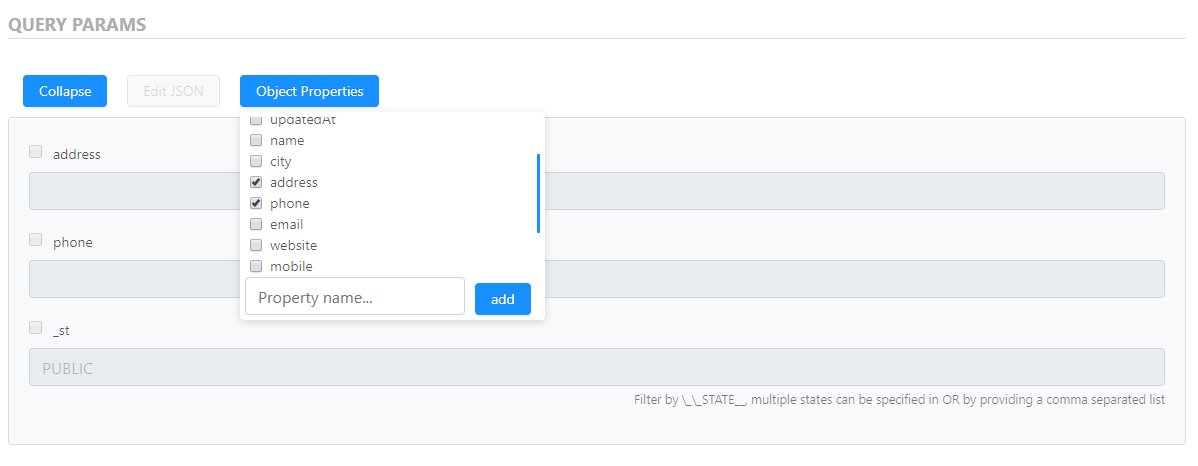
Task: Uncheck the address property in dropdown list
Action: (256, 183)
